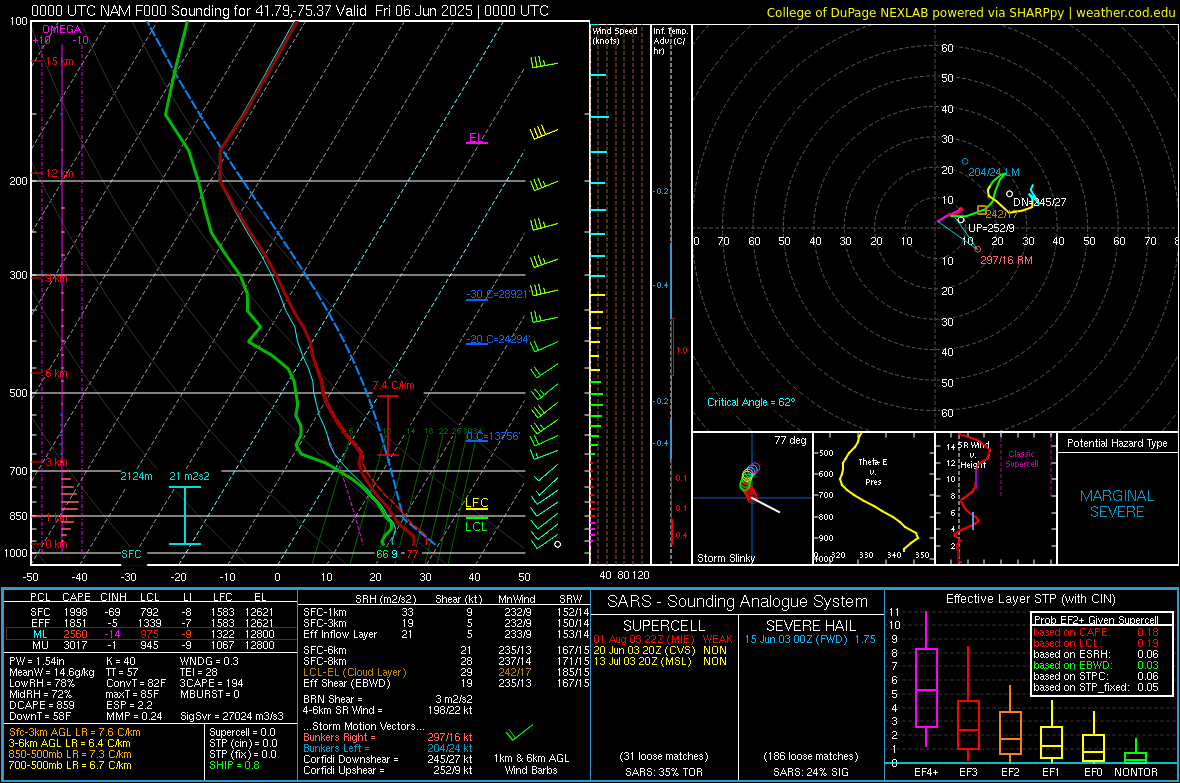Click the 15 km height marker

59,61
